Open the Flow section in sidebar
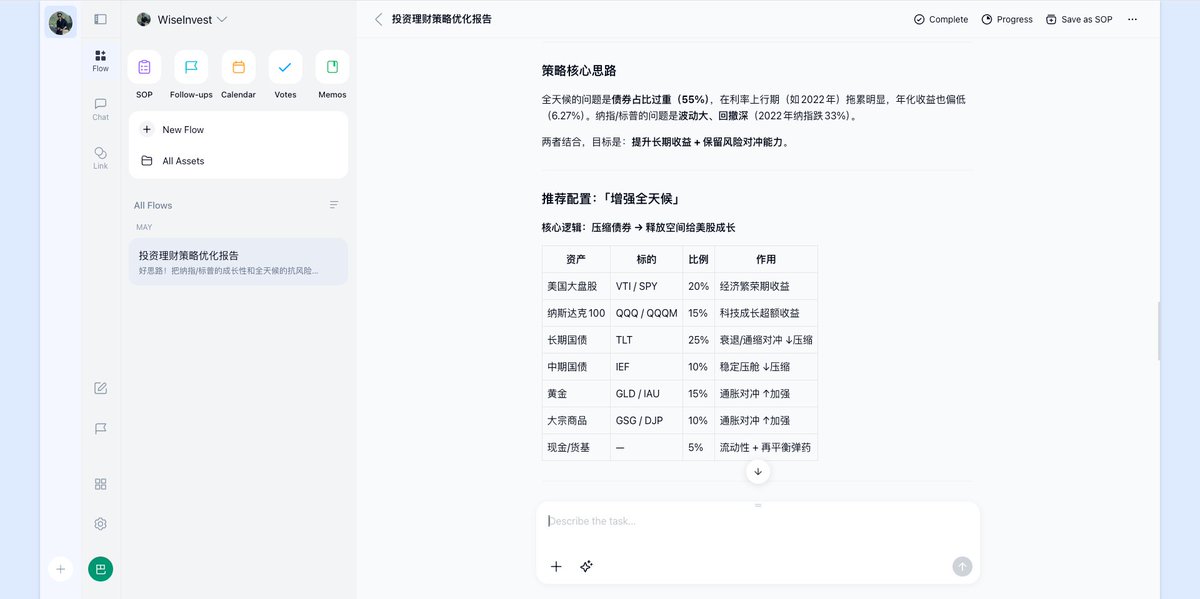1200x599 pixels. (x=100, y=61)
